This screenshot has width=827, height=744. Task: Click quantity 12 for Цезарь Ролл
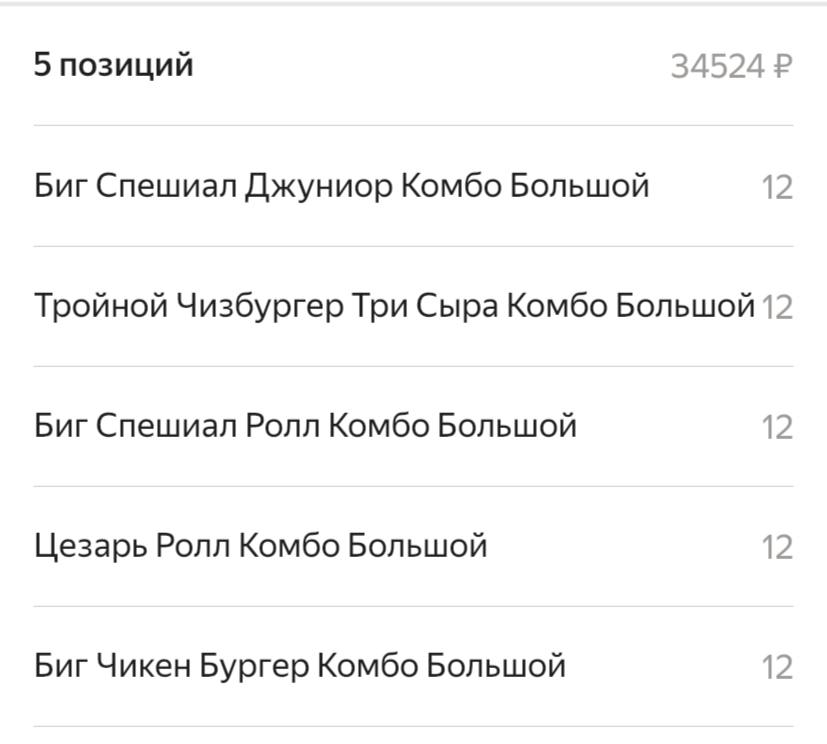777,547
